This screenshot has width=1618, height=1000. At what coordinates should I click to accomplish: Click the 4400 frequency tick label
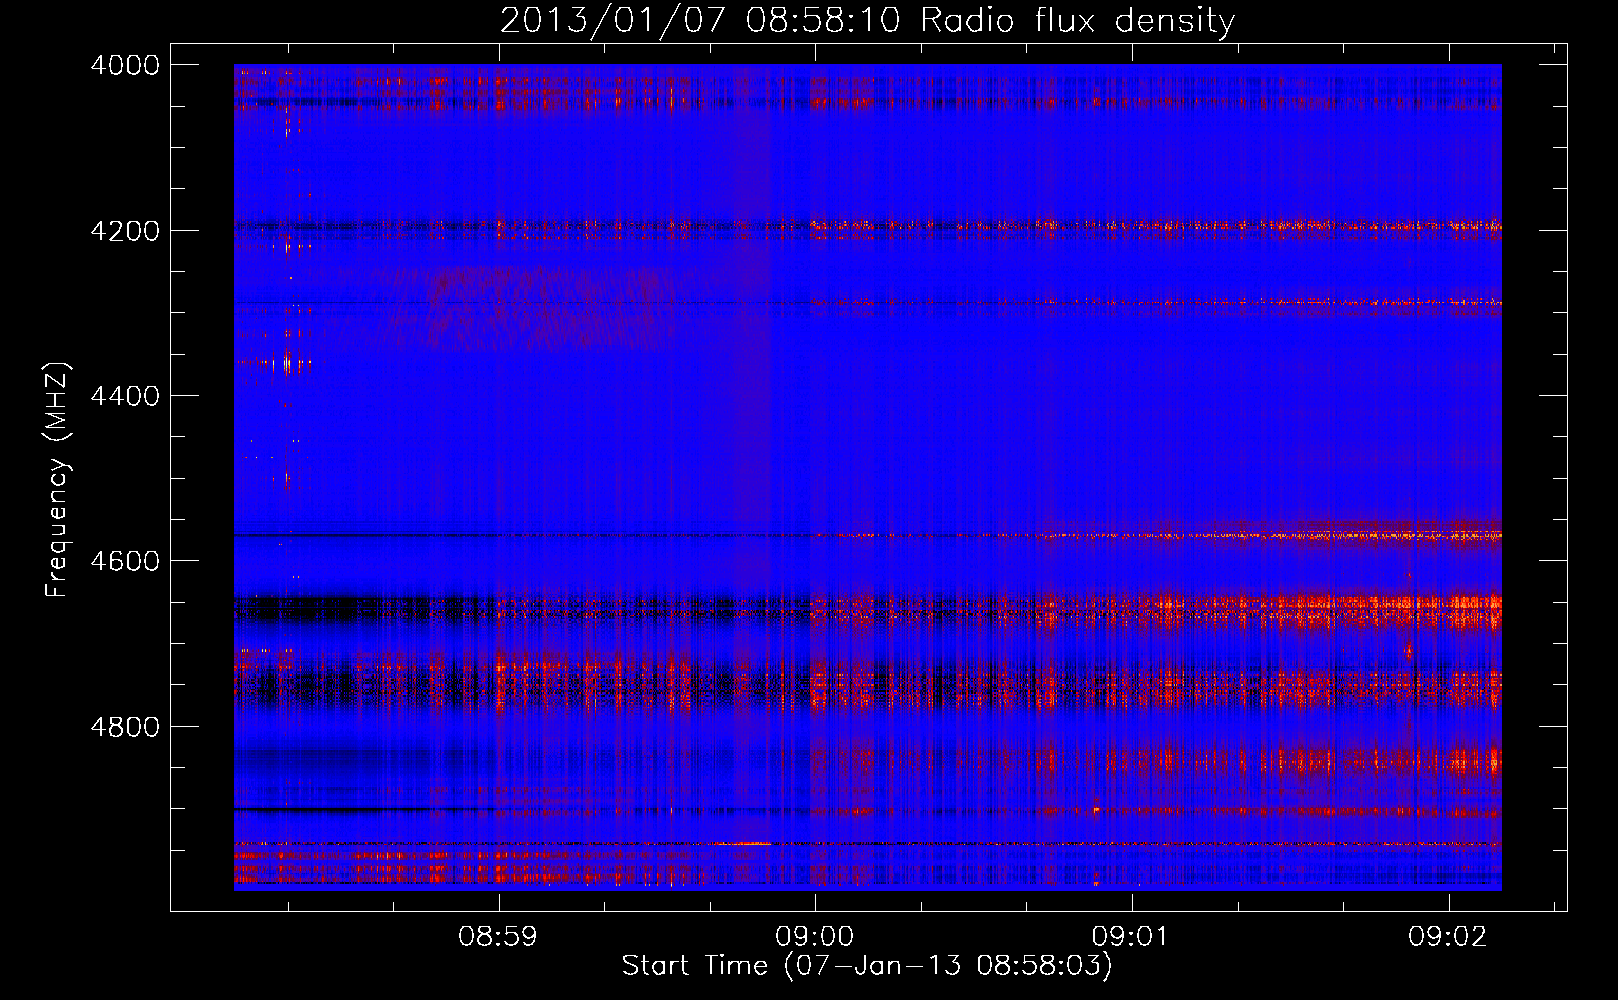click(125, 396)
